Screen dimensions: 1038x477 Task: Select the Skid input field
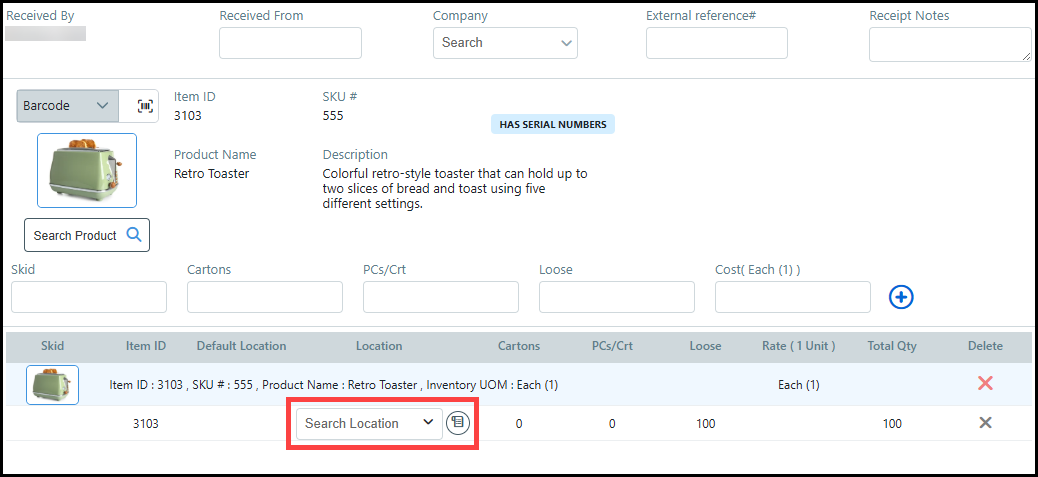(x=89, y=297)
